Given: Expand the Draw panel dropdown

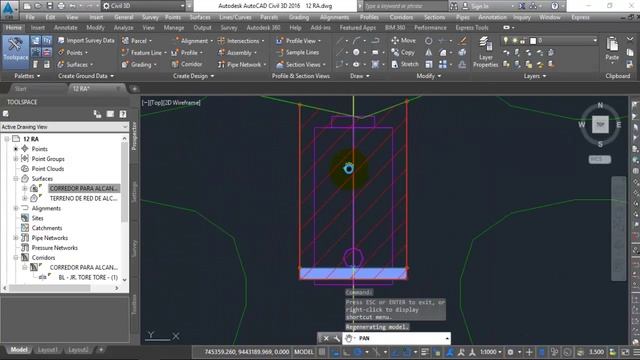Looking at the screenshot, I should point(360,76).
